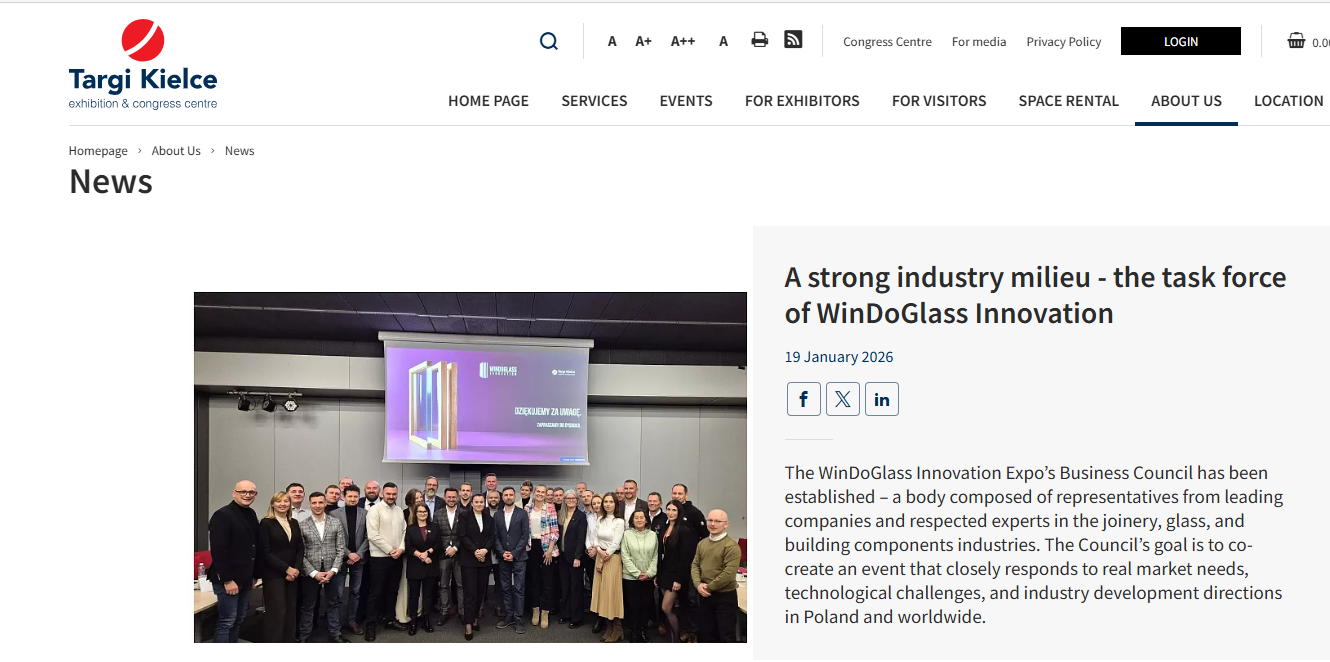This screenshot has width=1330, height=662.
Task: Expand the For Exhibitors menu
Action: tap(802, 101)
